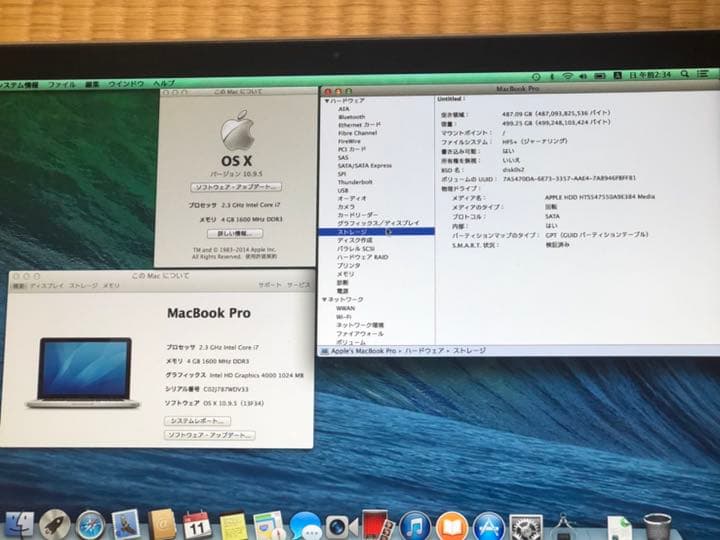Screen dimensions: 720x540
Task: Open ファイル menu
Action: click(62, 84)
